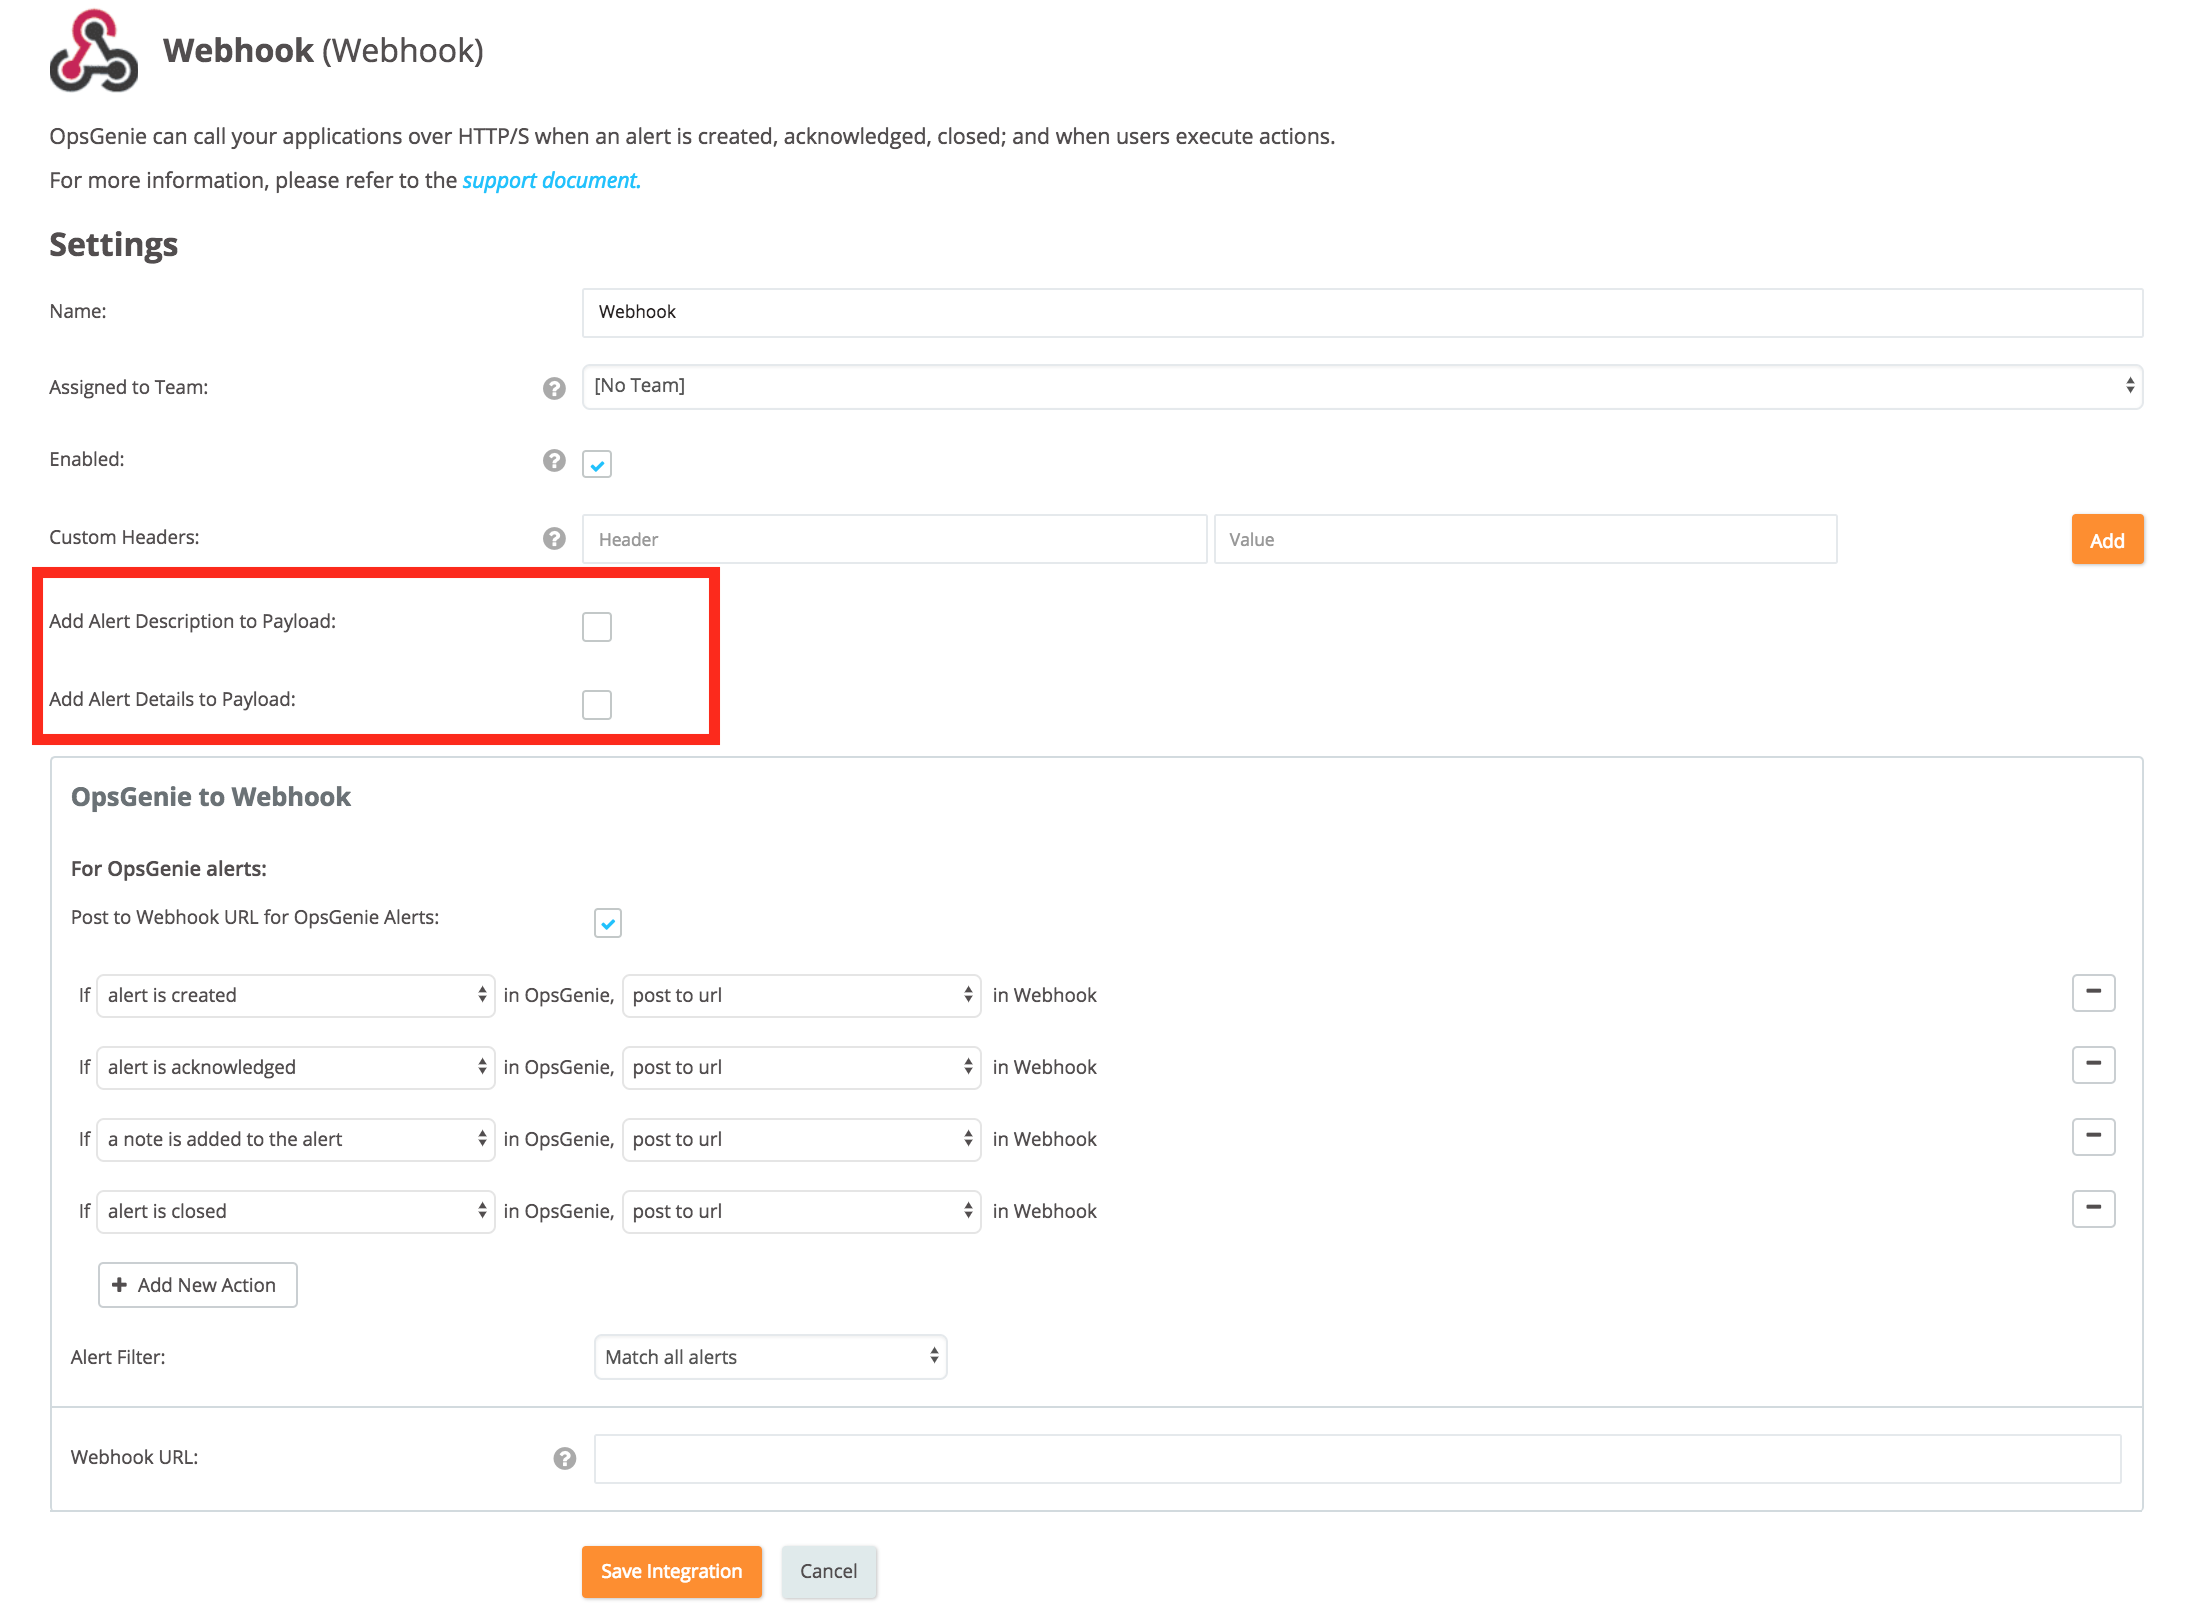Image resolution: width=2196 pixels, height=1618 pixels.
Task: Click Add New Action button
Action: 197,1285
